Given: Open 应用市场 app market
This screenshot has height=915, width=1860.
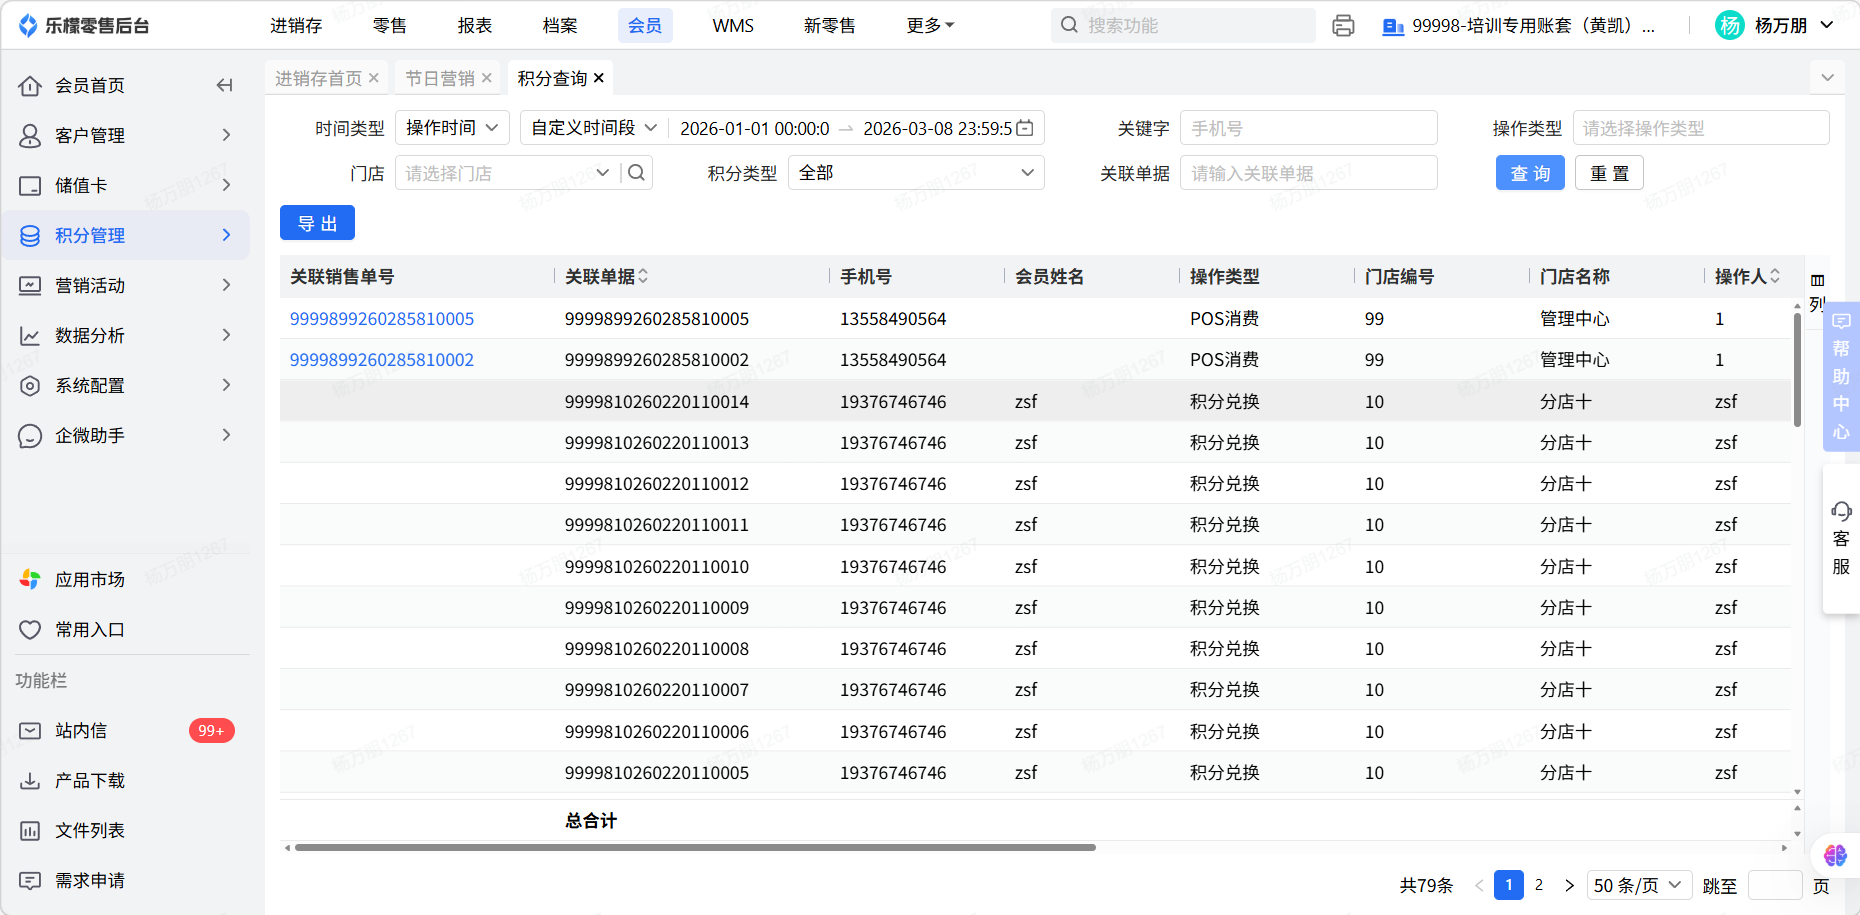Looking at the screenshot, I should tap(89, 580).
